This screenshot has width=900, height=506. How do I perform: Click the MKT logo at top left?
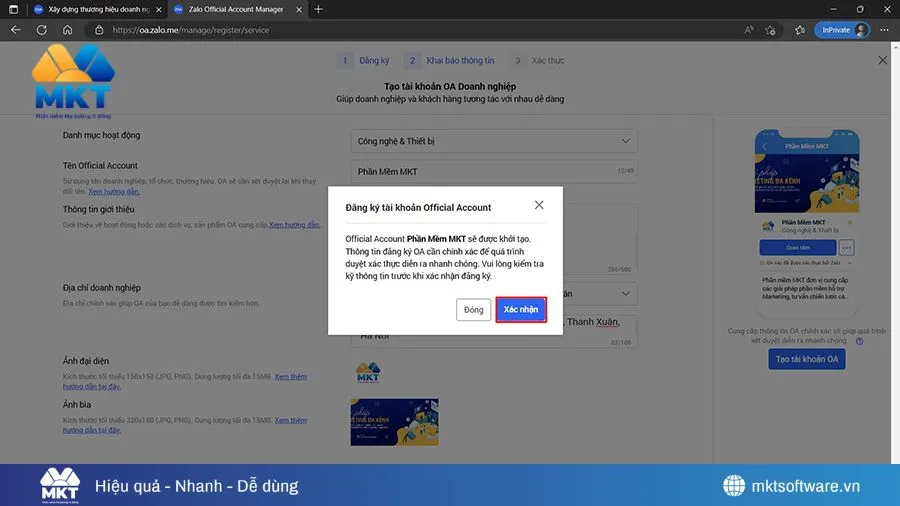(73, 81)
